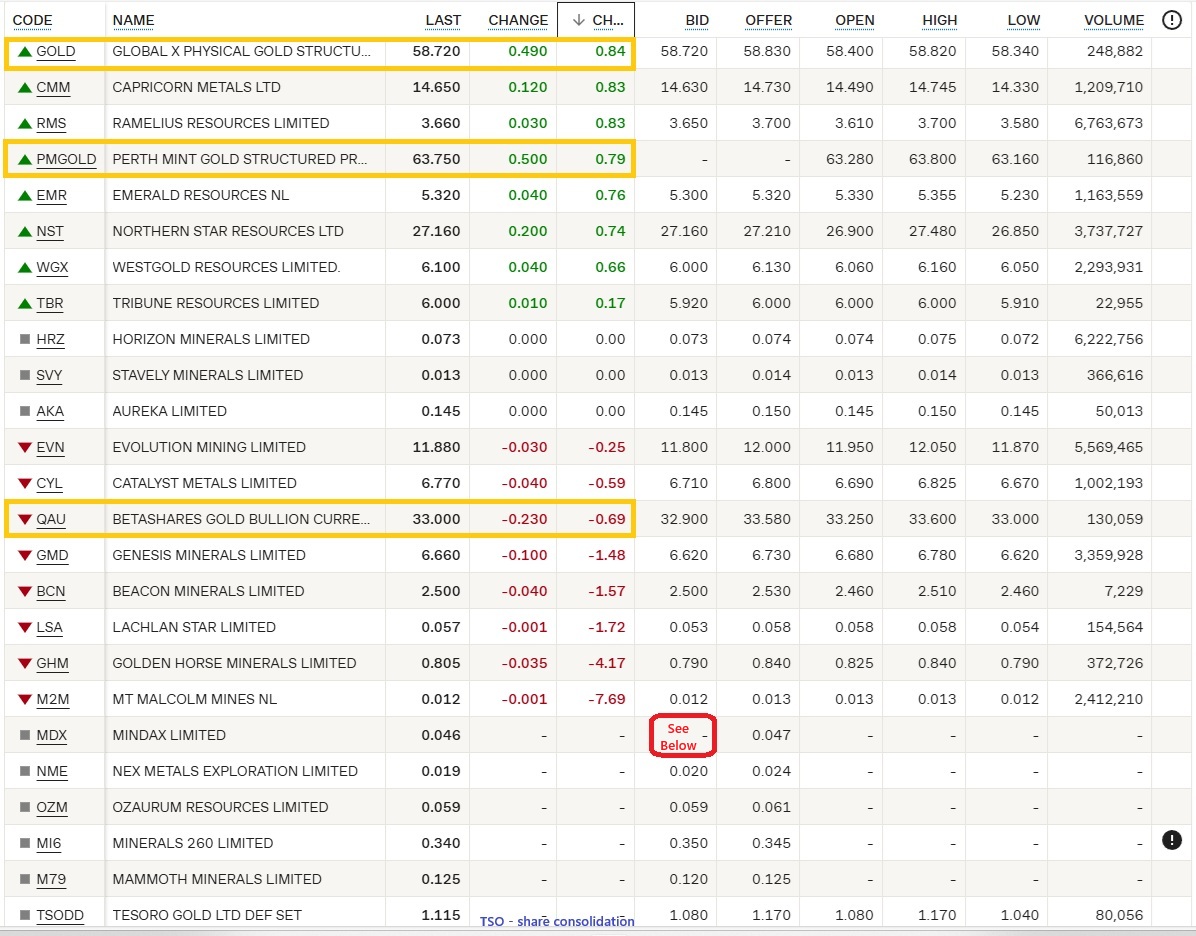Click the green up arrow beside NST

(25, 231)
